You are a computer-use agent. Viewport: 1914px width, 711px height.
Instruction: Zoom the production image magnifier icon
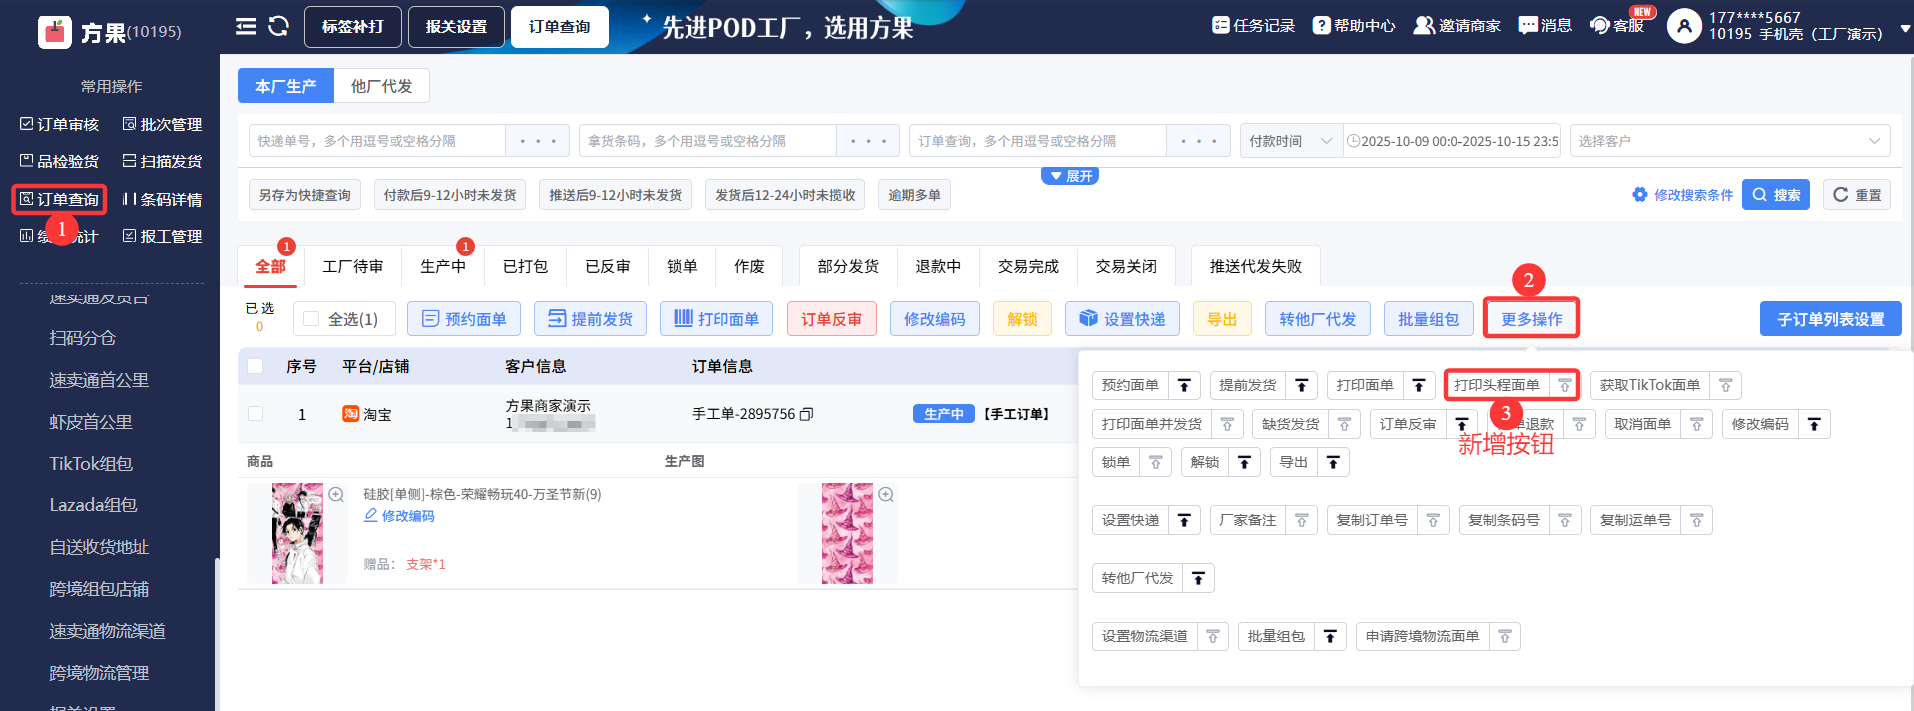886,495
